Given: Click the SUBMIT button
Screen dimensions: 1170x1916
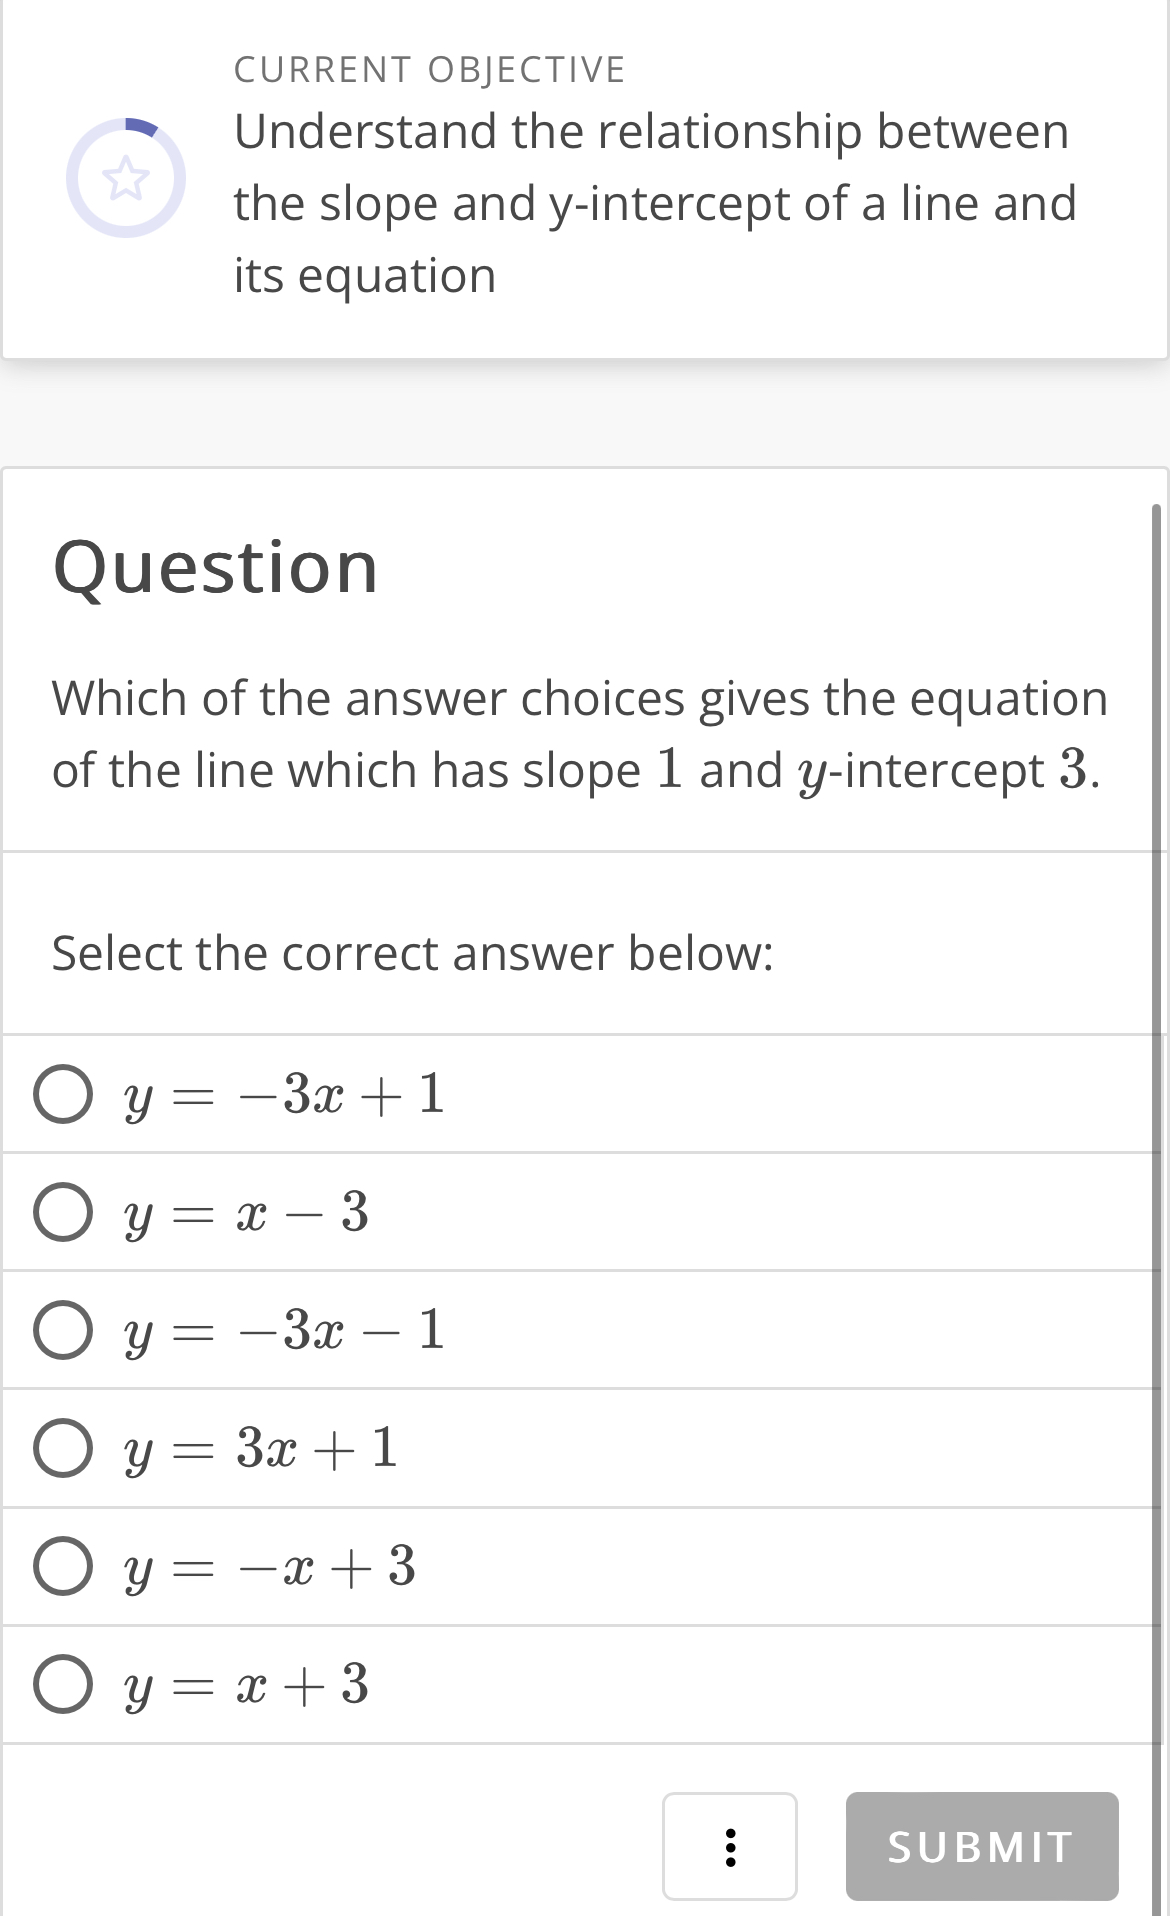Looking at the screenshot, I should pos(982,1846).
